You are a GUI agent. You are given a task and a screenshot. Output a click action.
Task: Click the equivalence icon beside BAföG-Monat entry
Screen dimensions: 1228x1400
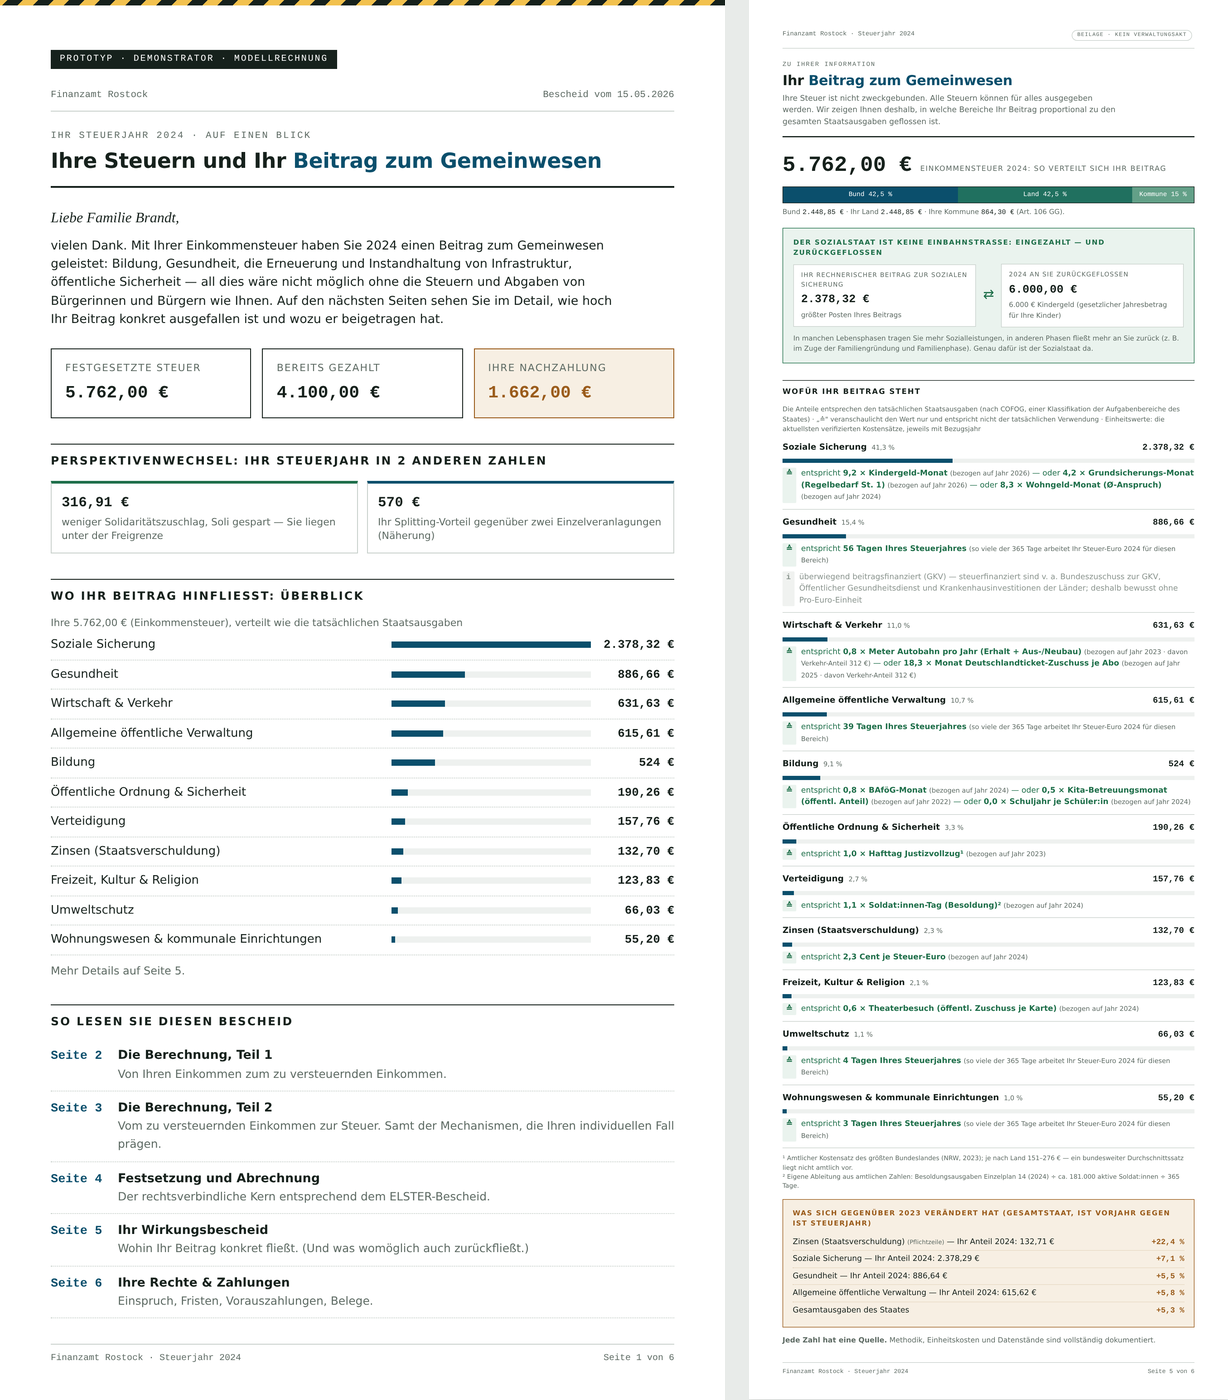(x=789, y=789)
